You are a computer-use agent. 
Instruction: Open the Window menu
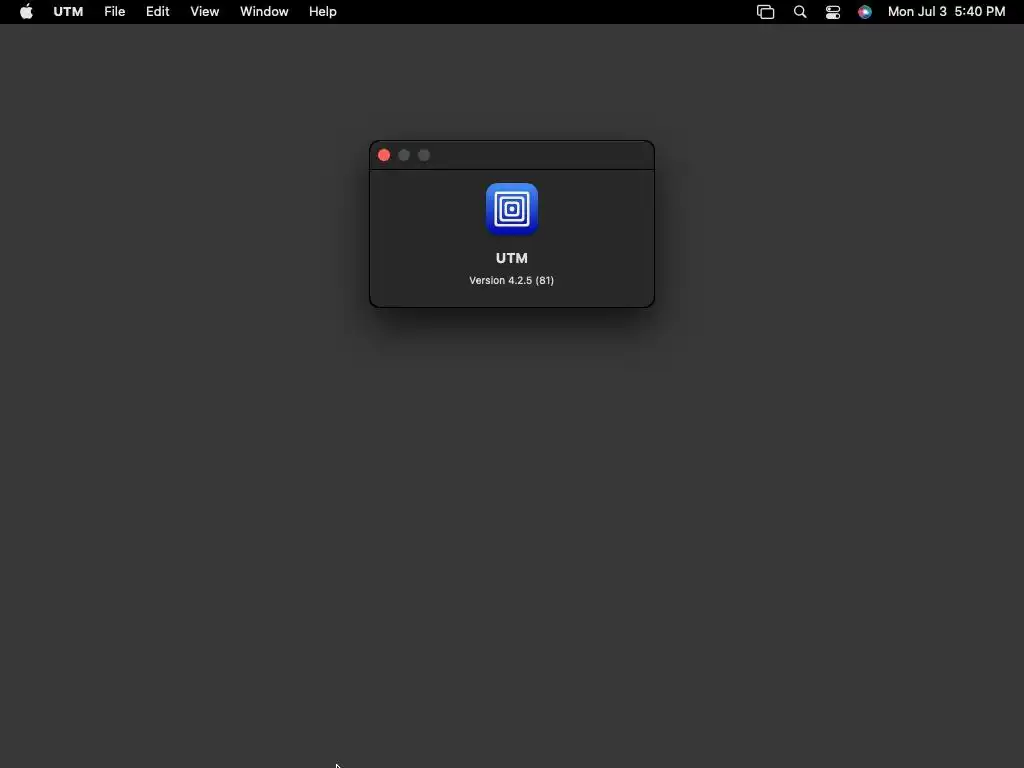[264, 12]
